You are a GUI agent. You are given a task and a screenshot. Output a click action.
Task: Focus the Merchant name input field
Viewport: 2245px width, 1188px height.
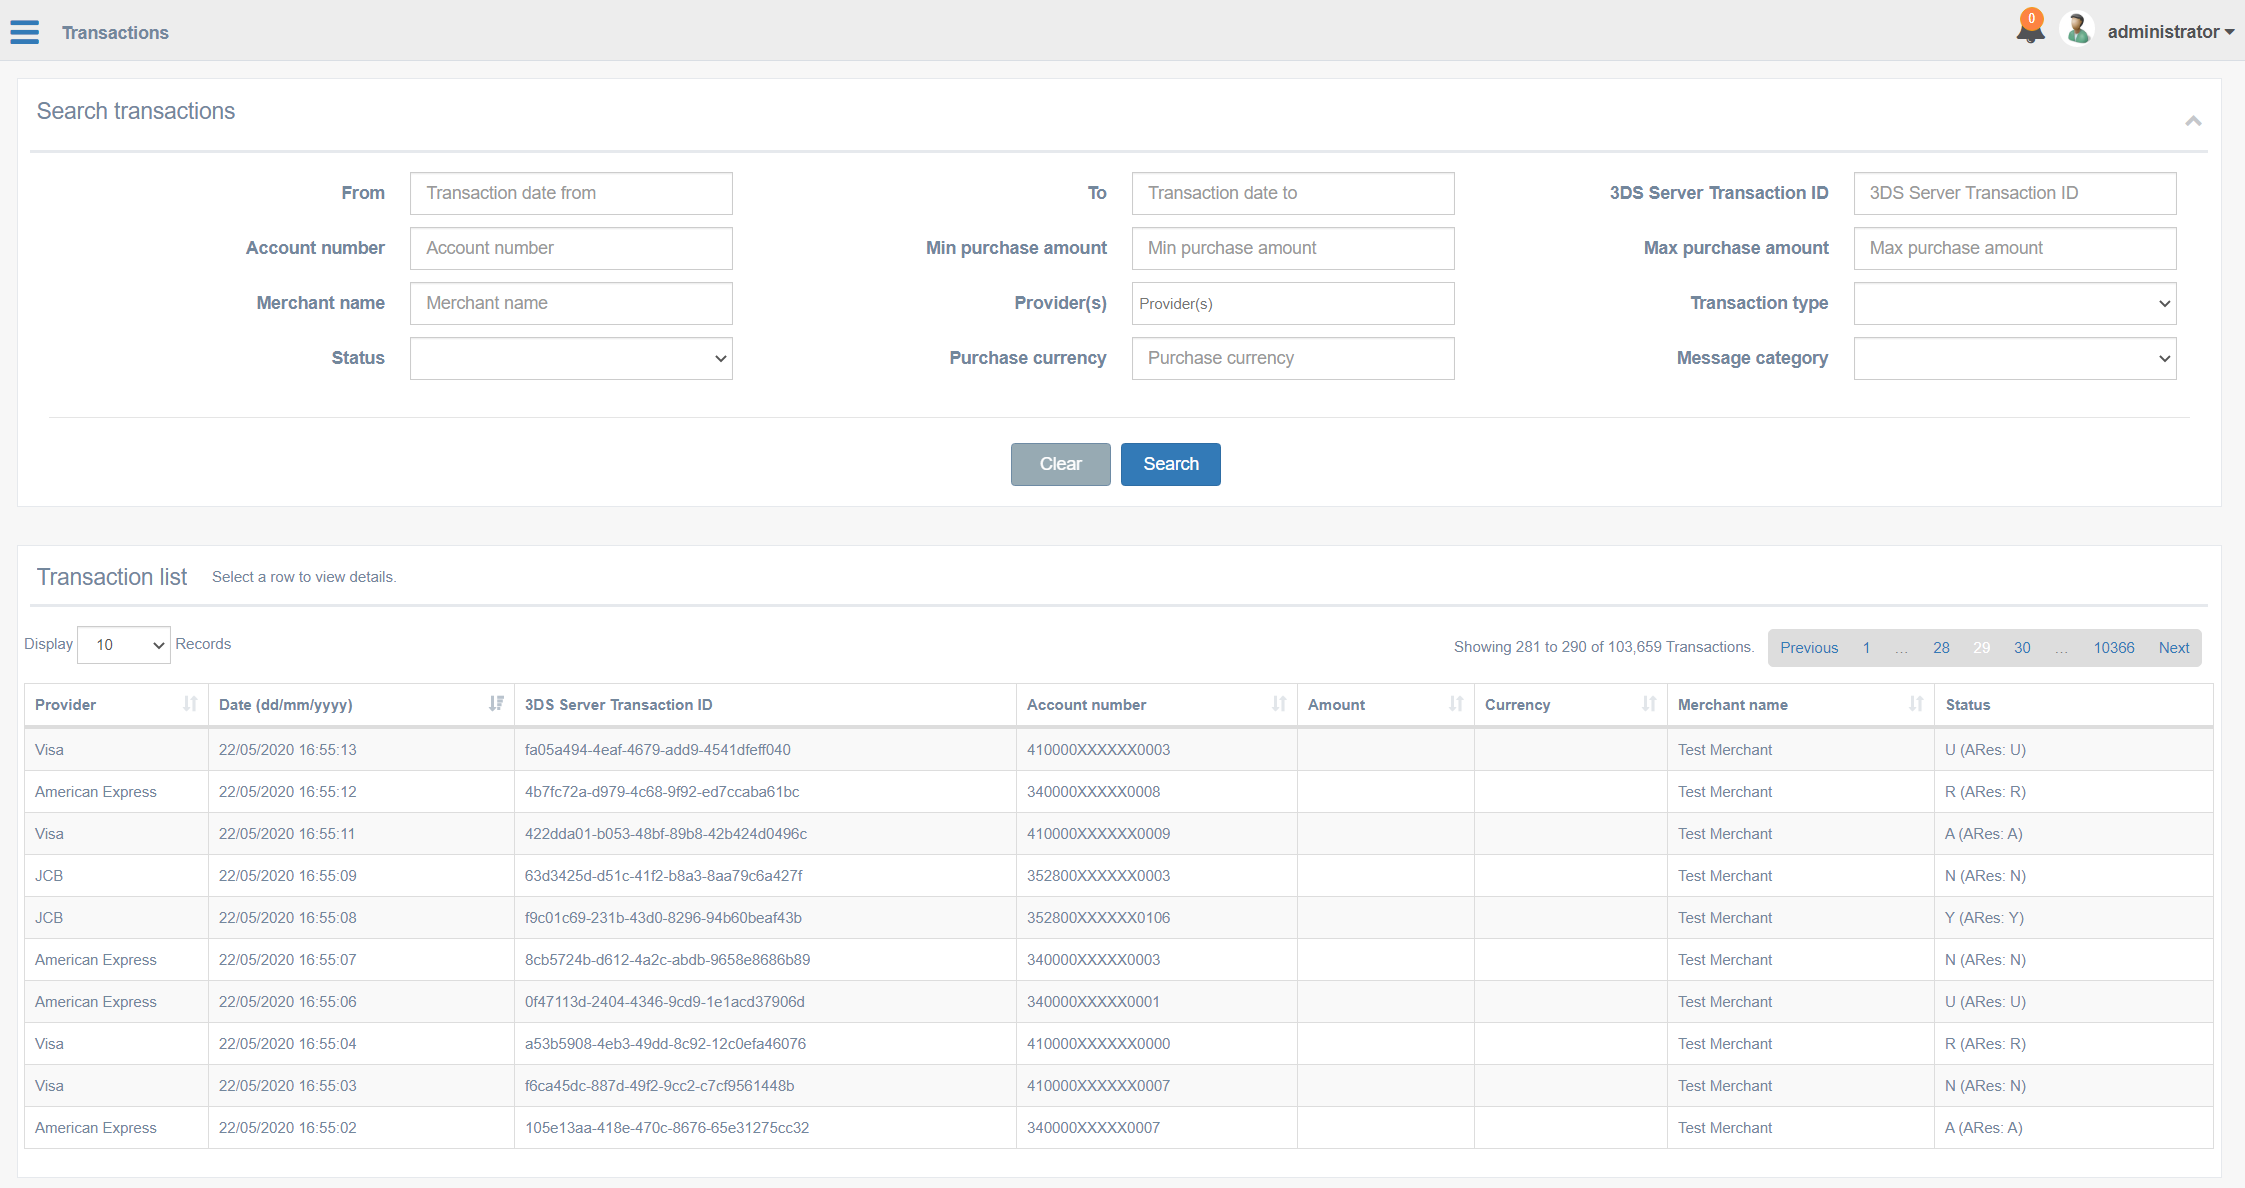(571, 303)
